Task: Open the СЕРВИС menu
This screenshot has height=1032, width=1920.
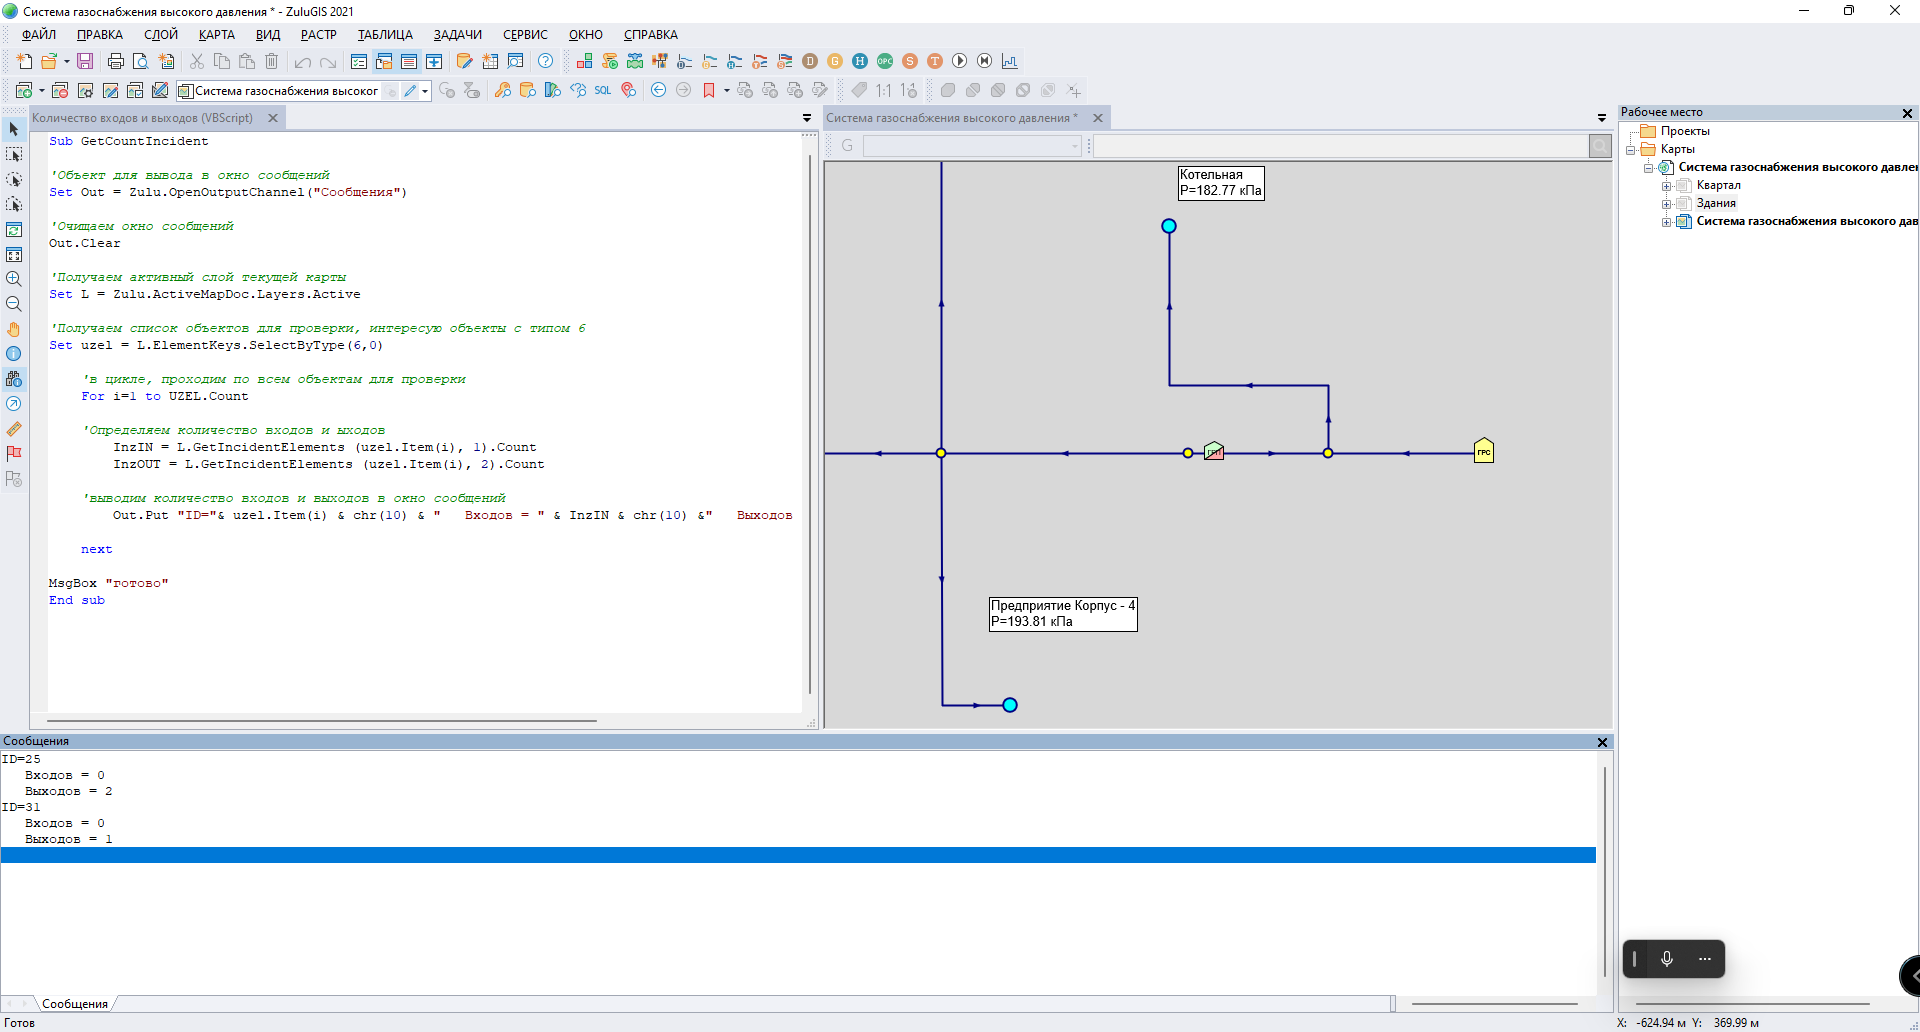Action: click(x=525, y=35)
